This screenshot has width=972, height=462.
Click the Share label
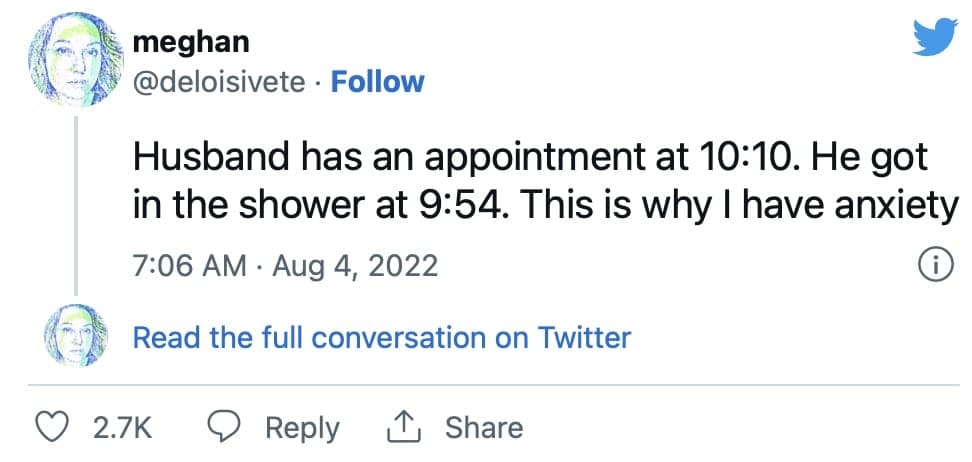click(x=484, y=428)
